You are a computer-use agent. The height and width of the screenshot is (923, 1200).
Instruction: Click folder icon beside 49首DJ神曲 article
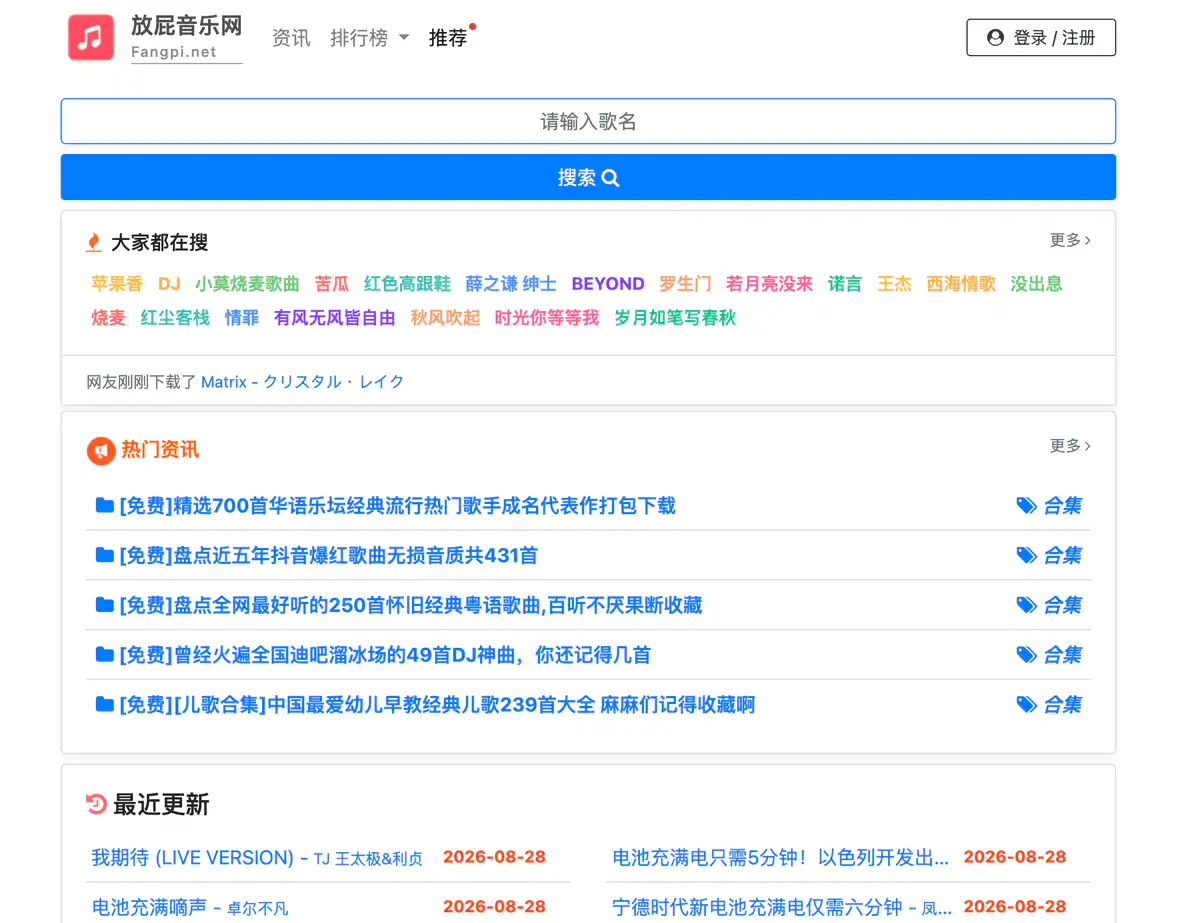pos(104,655)
